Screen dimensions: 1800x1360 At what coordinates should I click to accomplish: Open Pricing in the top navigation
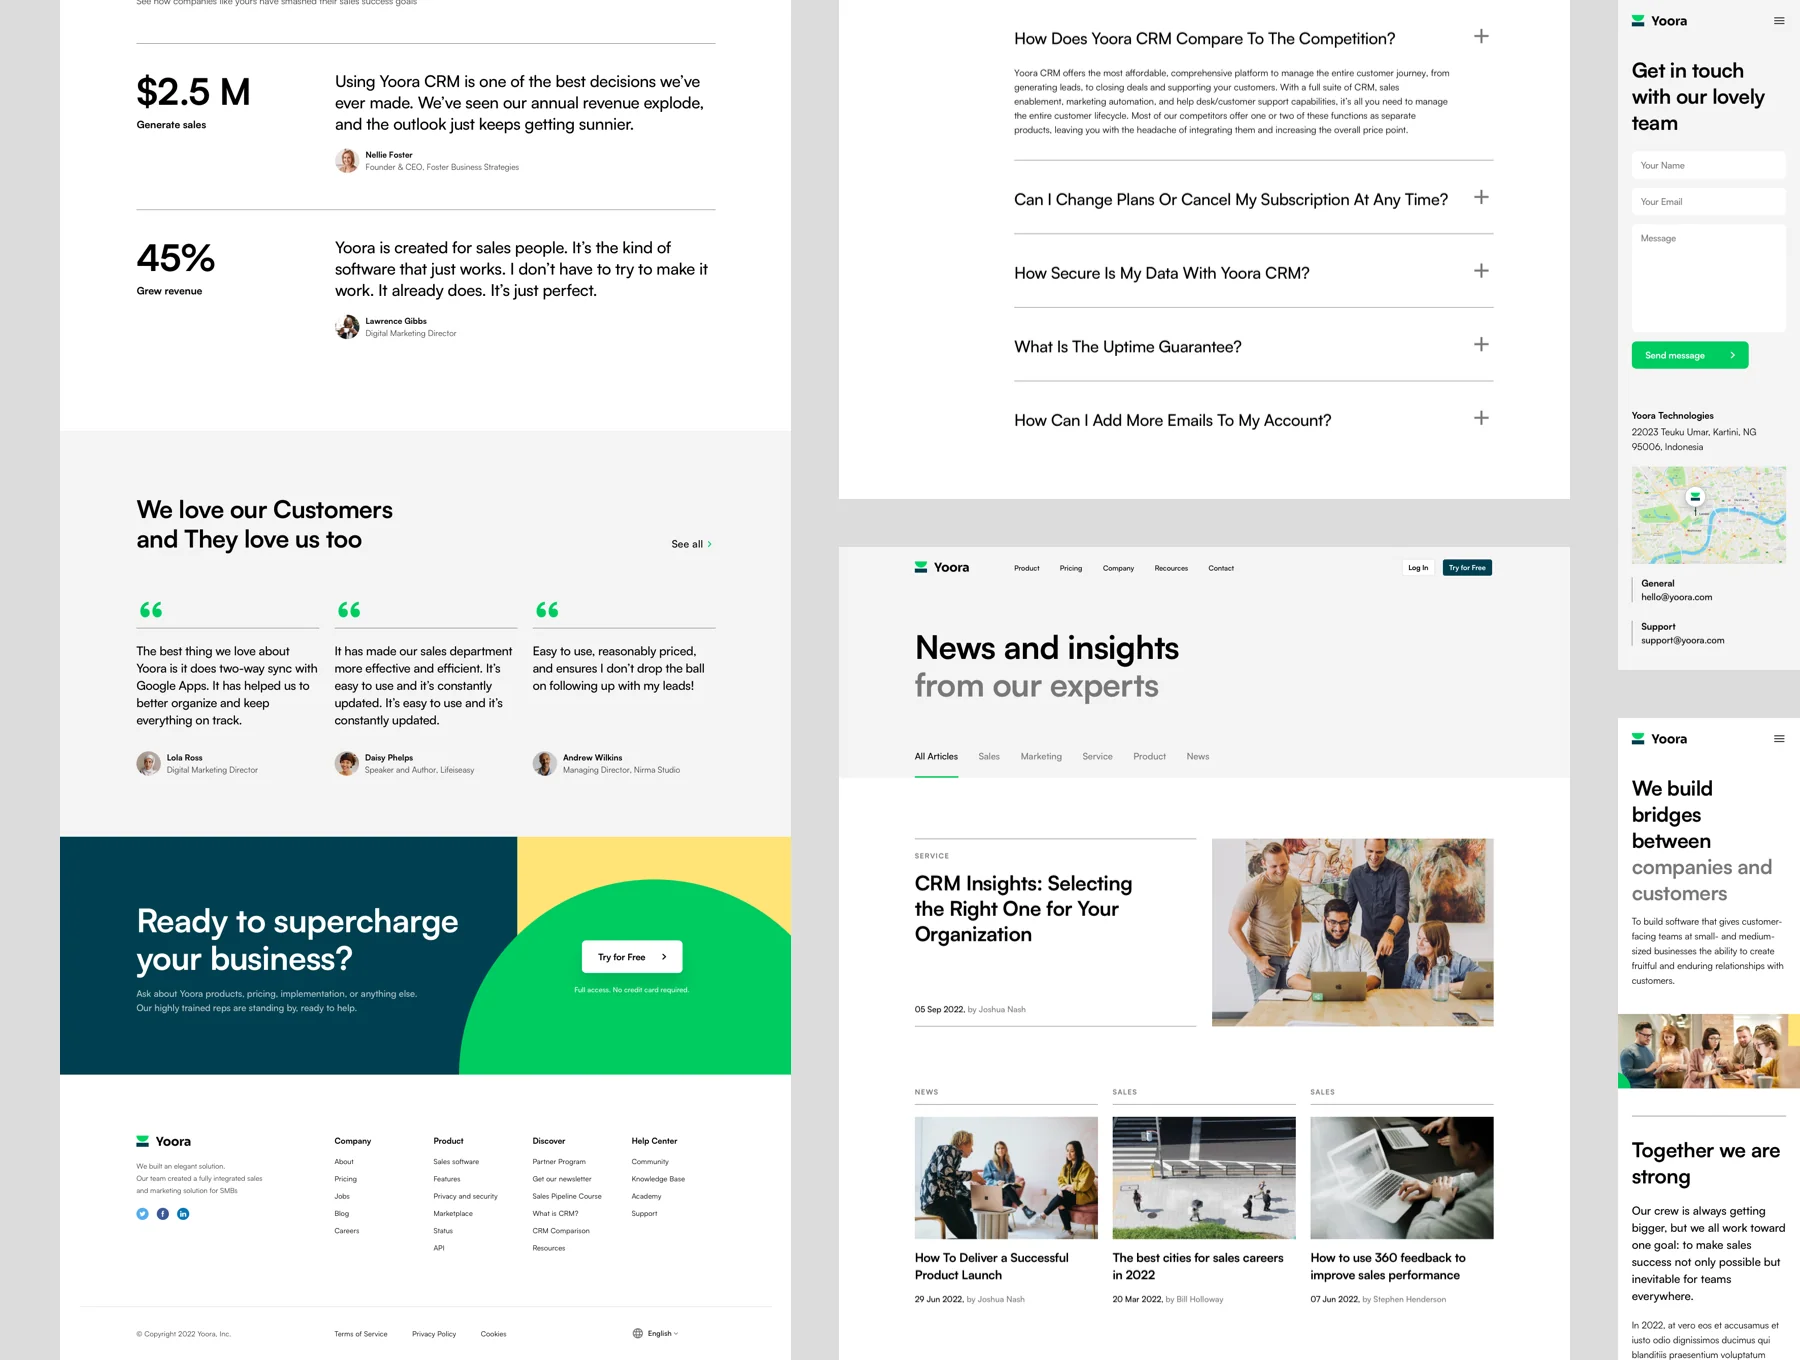coord(1071,568)
